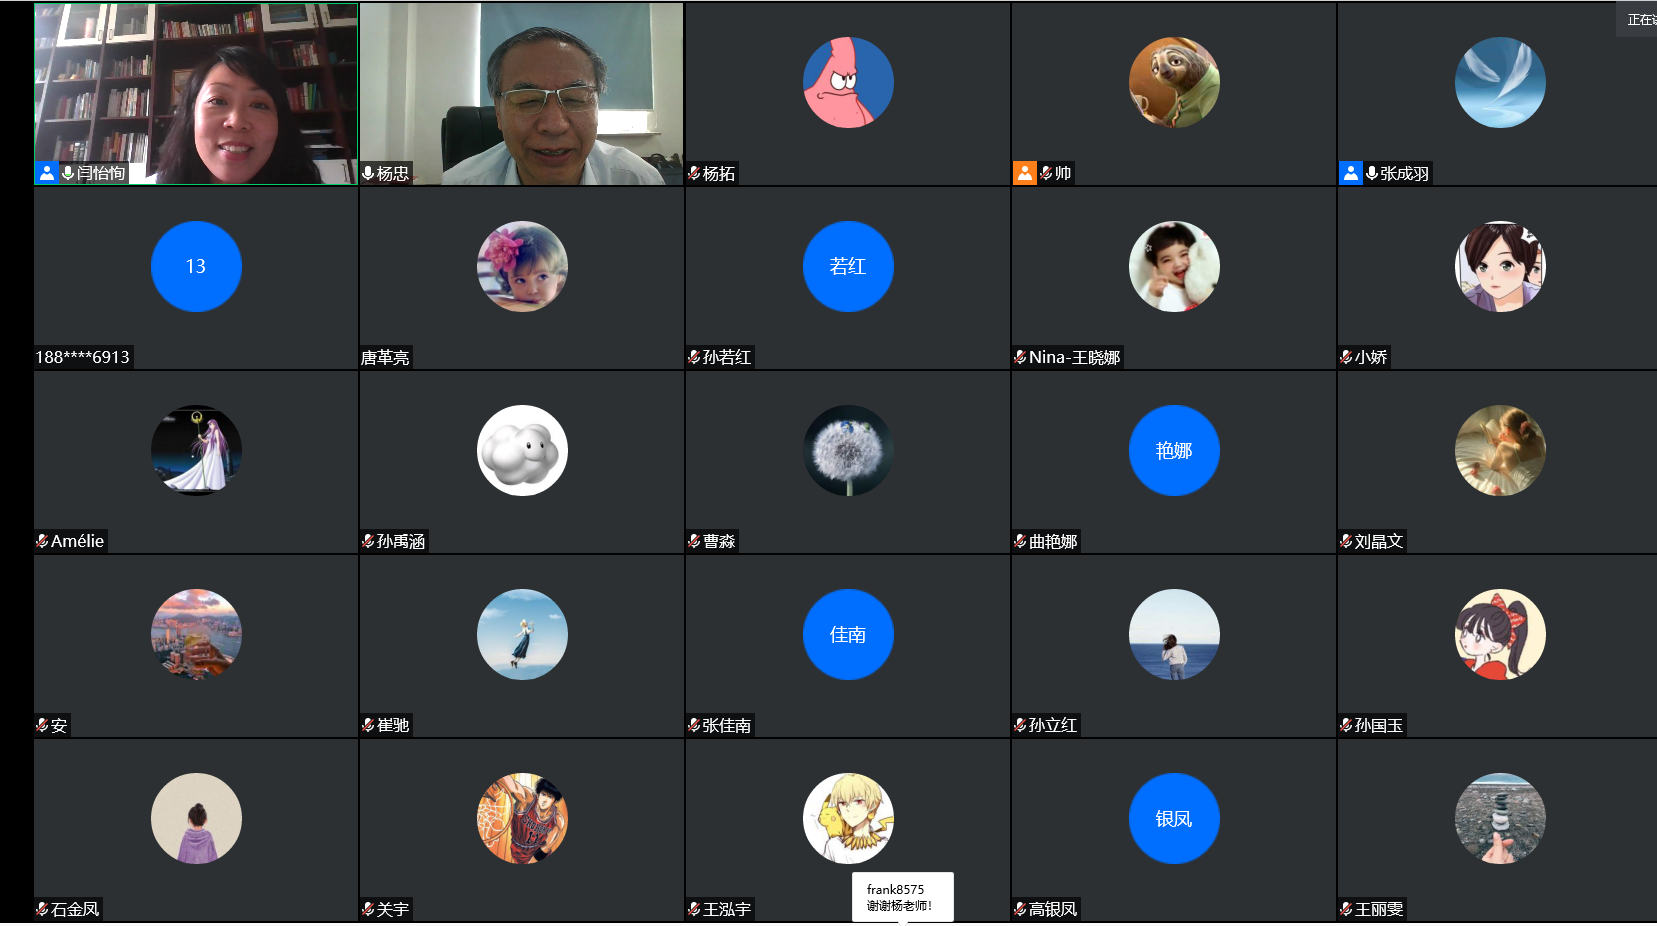The image size is (1657, 926).
Task: Click the muted mic icon for 高银凤
Action: [1020, 909]
